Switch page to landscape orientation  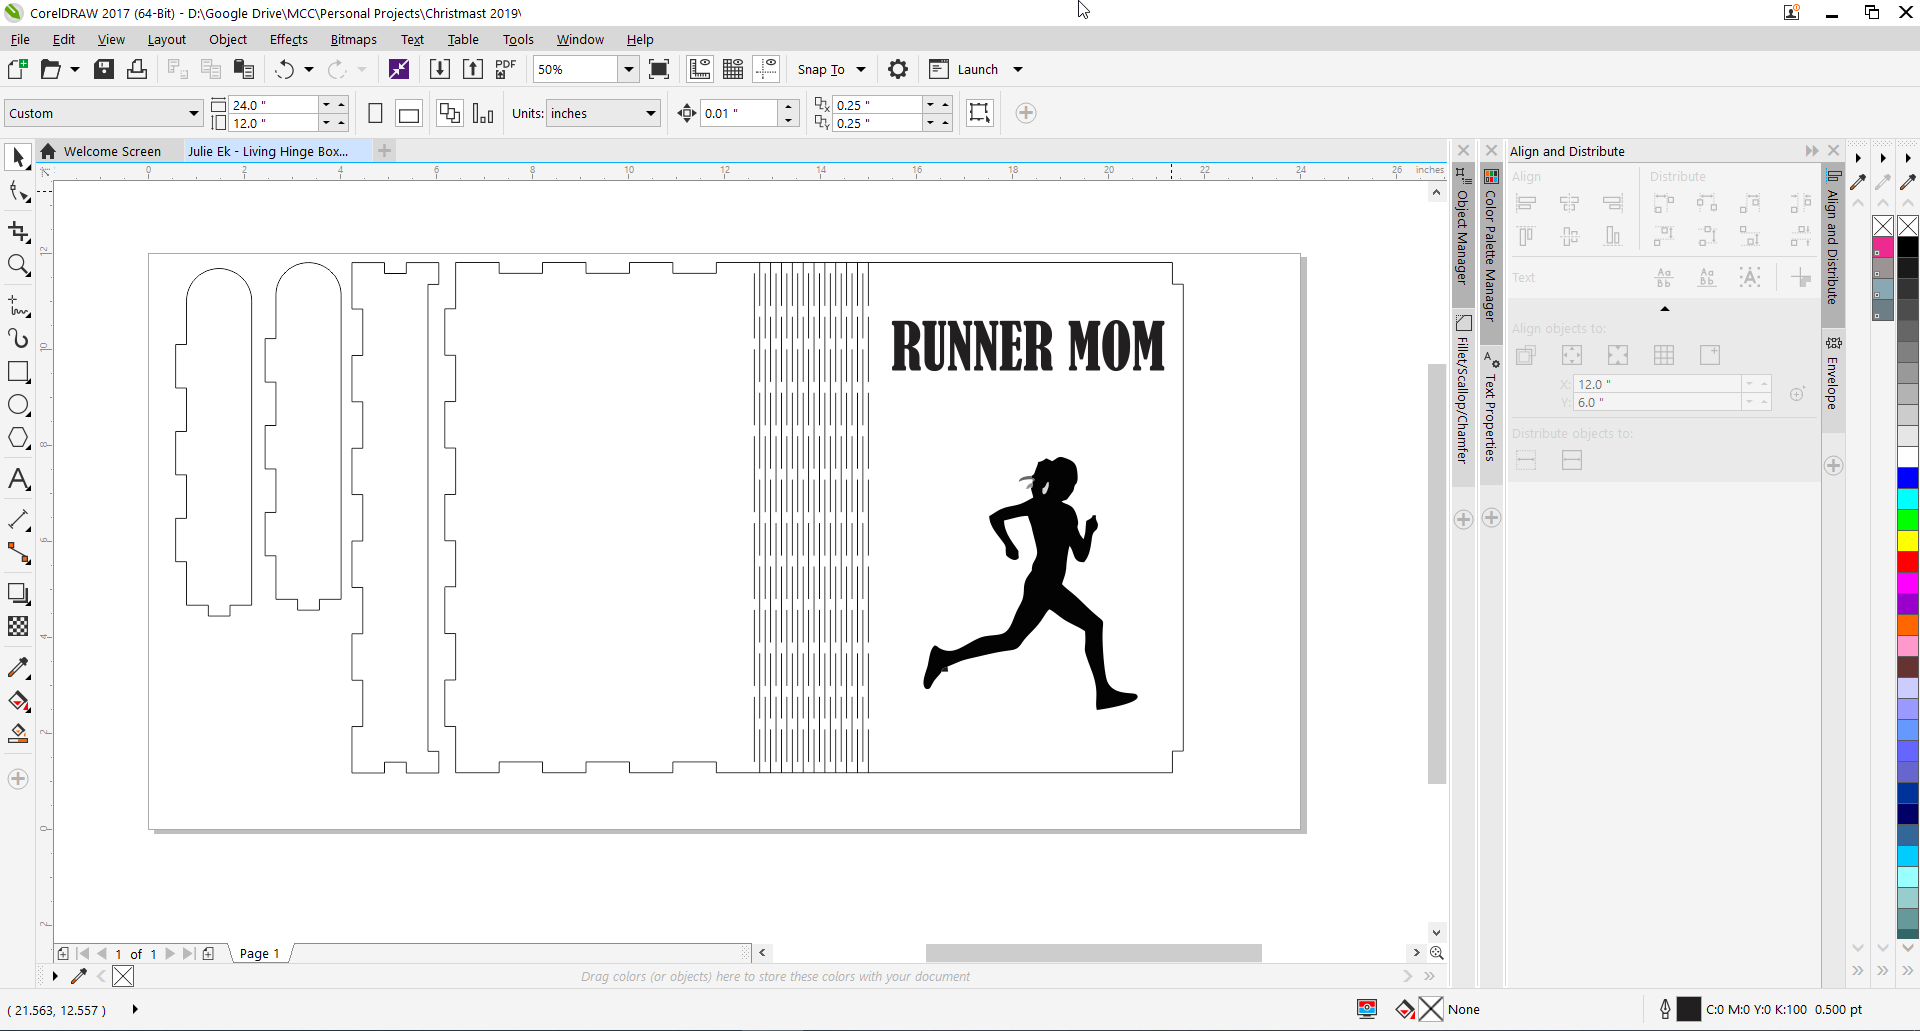tap(408, 114)
